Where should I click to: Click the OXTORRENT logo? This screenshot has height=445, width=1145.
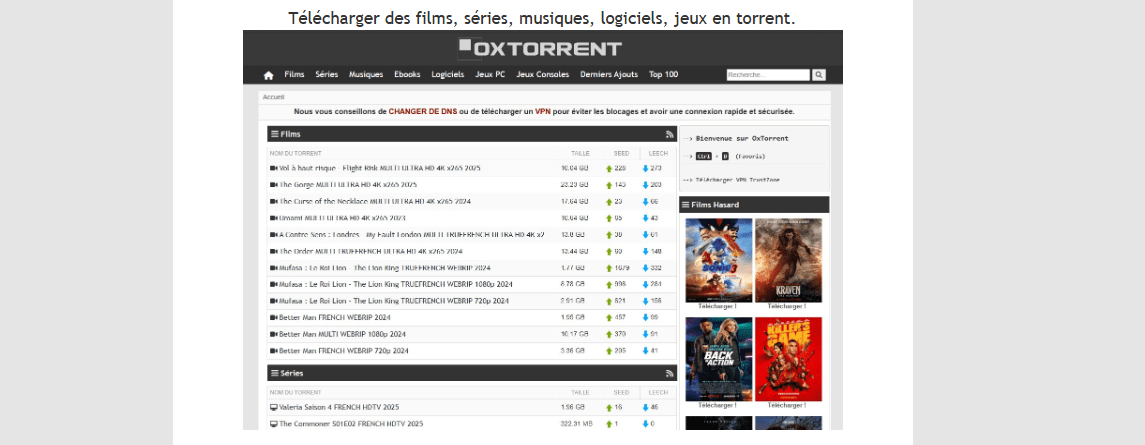coord(540,48)
